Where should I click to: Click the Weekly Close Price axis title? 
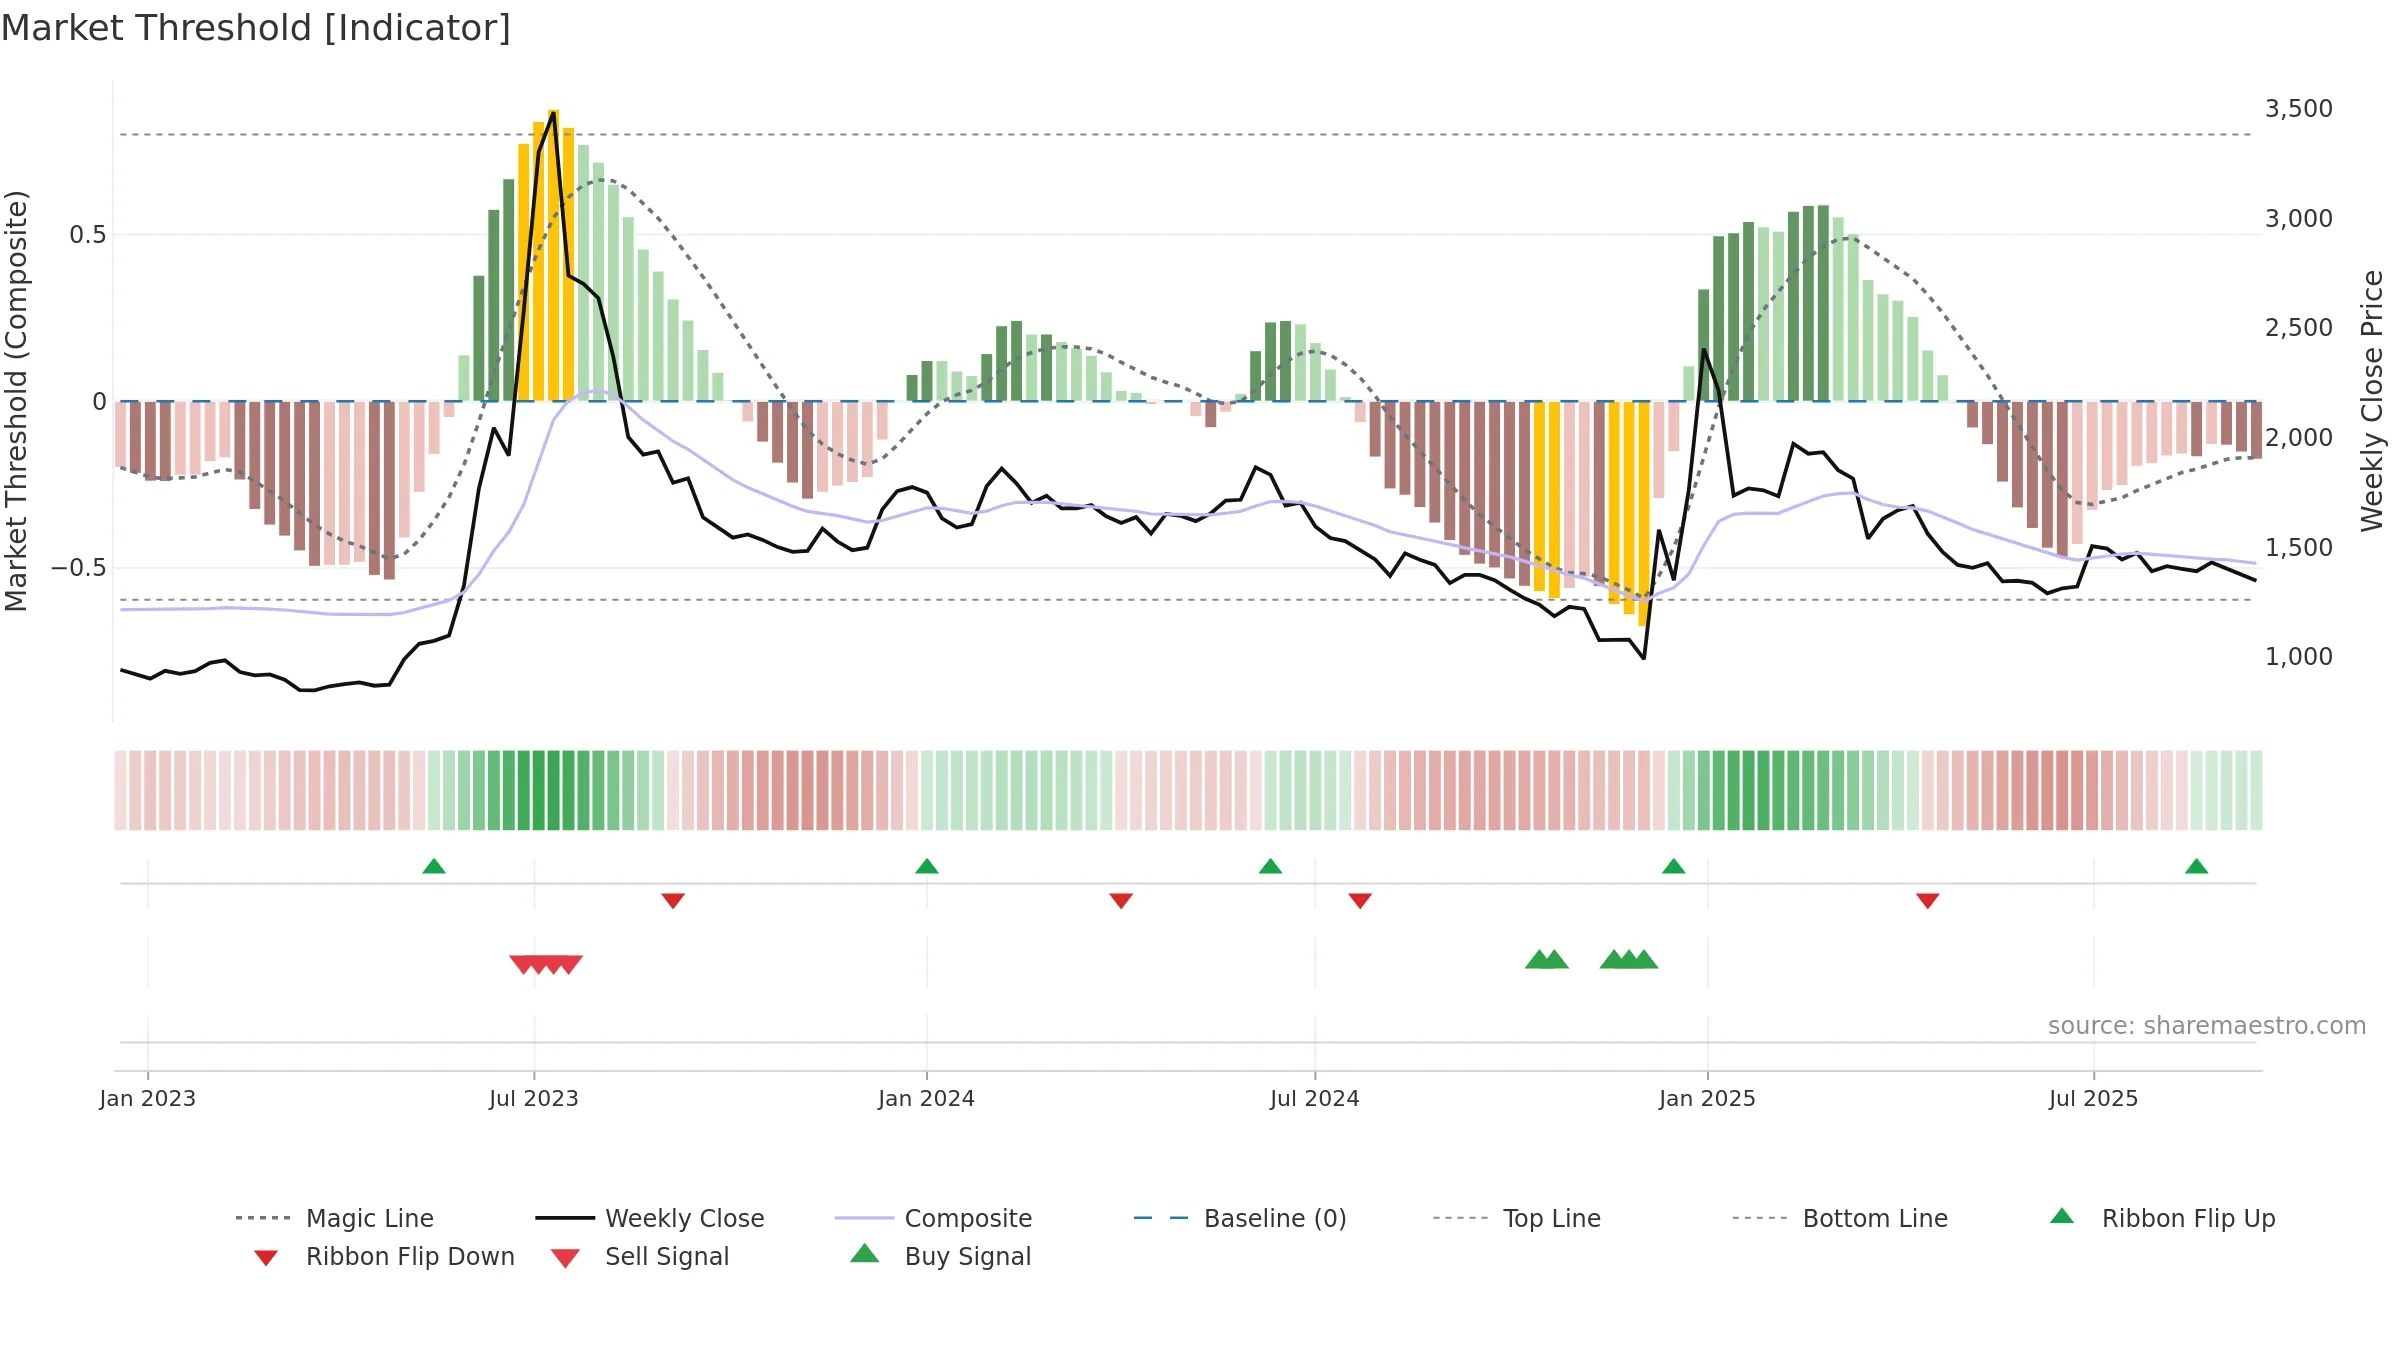click(2372, 400)
